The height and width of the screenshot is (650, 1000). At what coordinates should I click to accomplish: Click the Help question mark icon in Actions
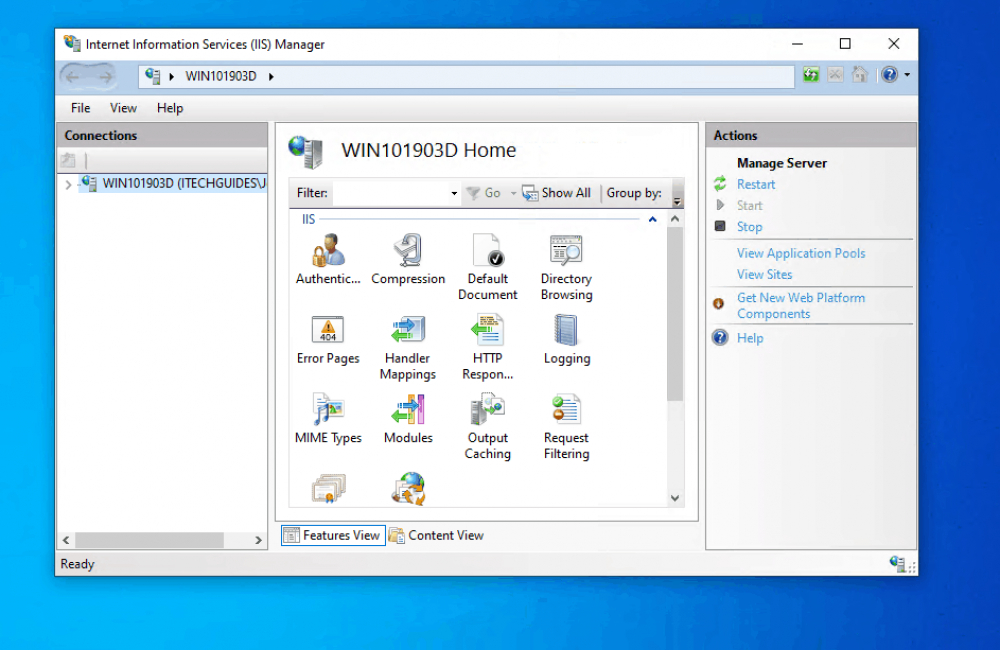720,337
